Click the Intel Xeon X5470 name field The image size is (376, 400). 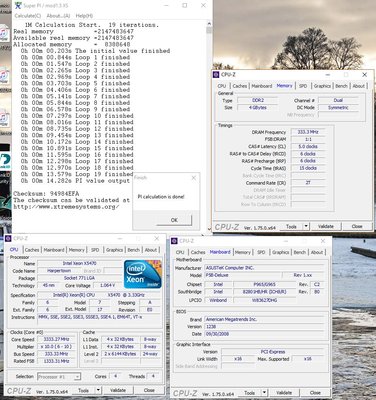click(79, 264)
